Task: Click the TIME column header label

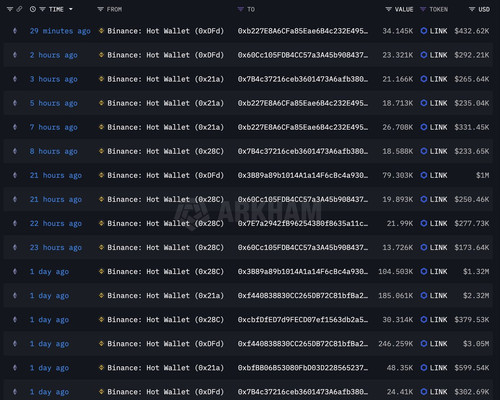Action: tap(56, 9)
